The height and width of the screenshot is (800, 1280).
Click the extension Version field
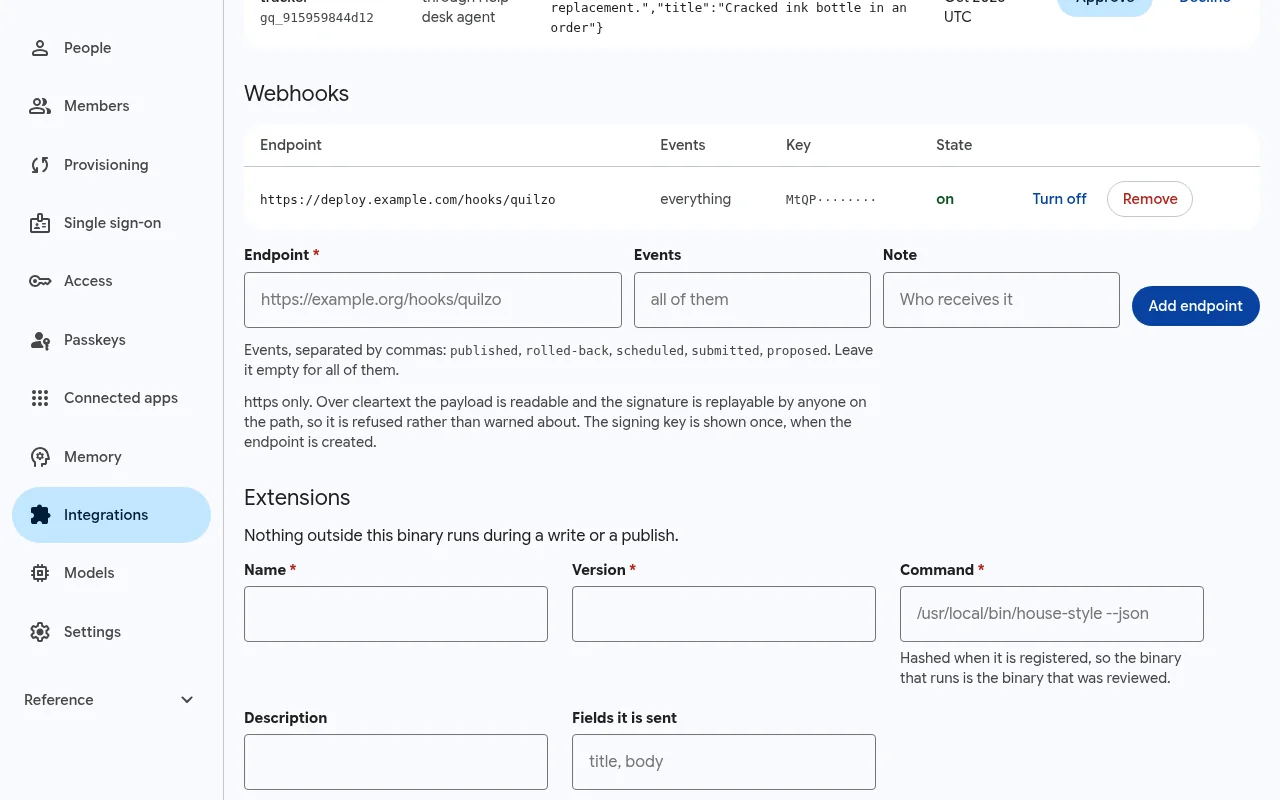724,614
